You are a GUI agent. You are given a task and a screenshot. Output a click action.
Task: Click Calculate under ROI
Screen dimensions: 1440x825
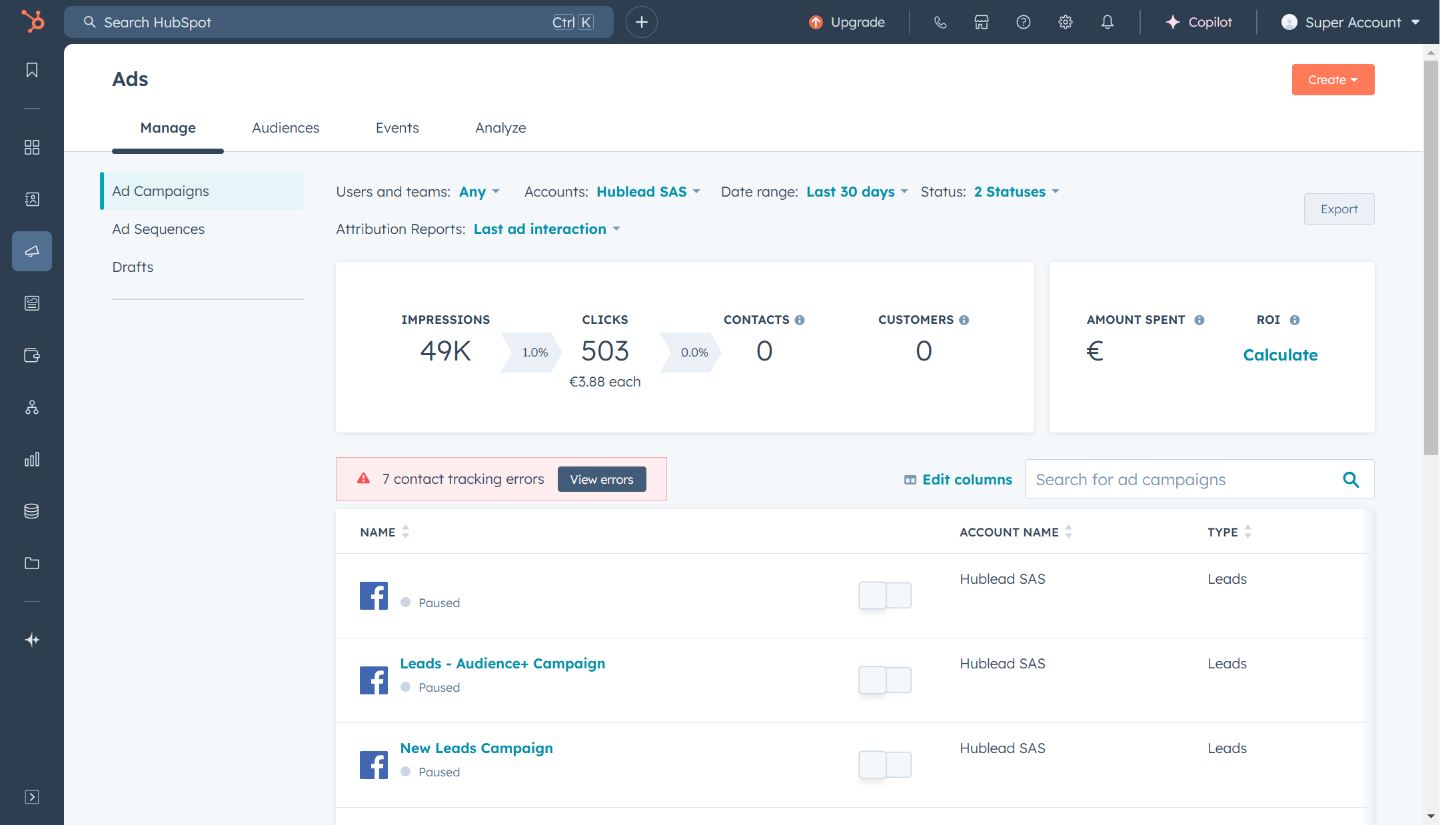pyautogui.click(x=1280, y=354)
